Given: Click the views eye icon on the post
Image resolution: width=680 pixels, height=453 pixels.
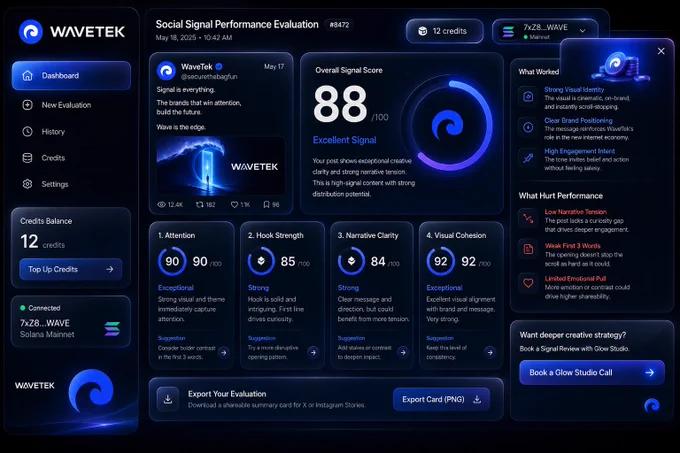Looking at the screenshot, I should tap(161, 205).
